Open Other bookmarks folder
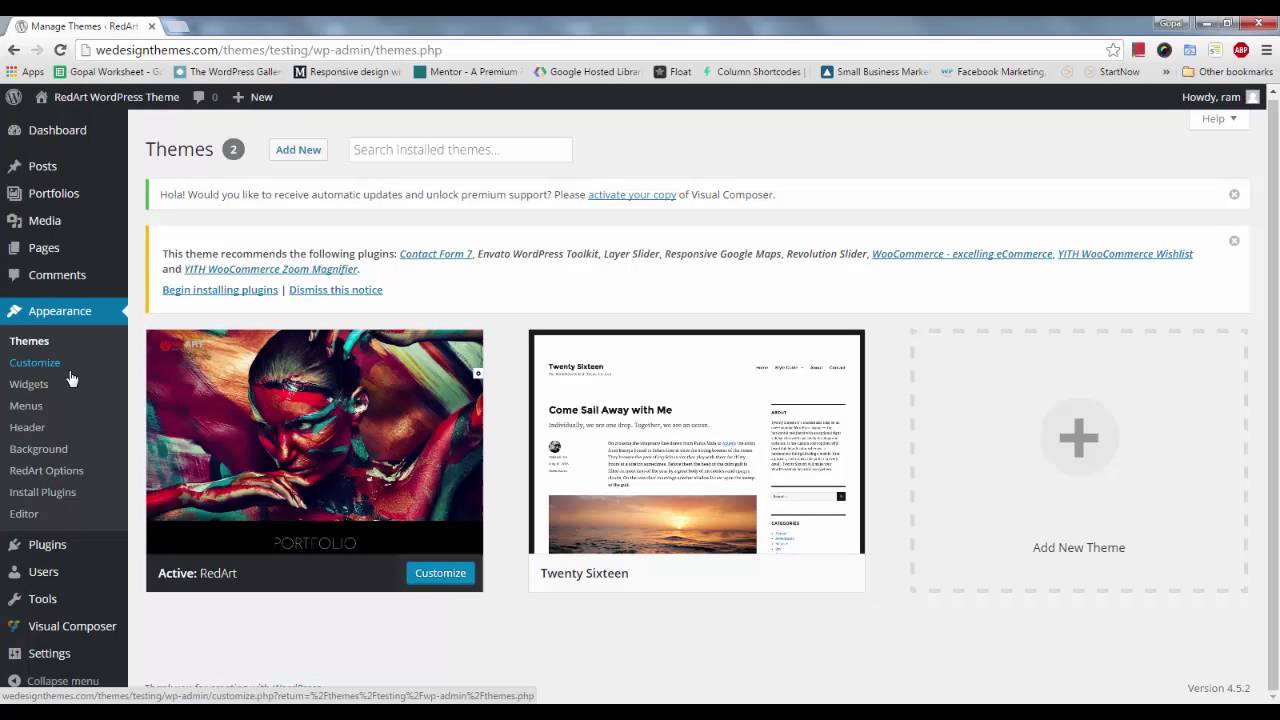 [x=1227, y=72]
